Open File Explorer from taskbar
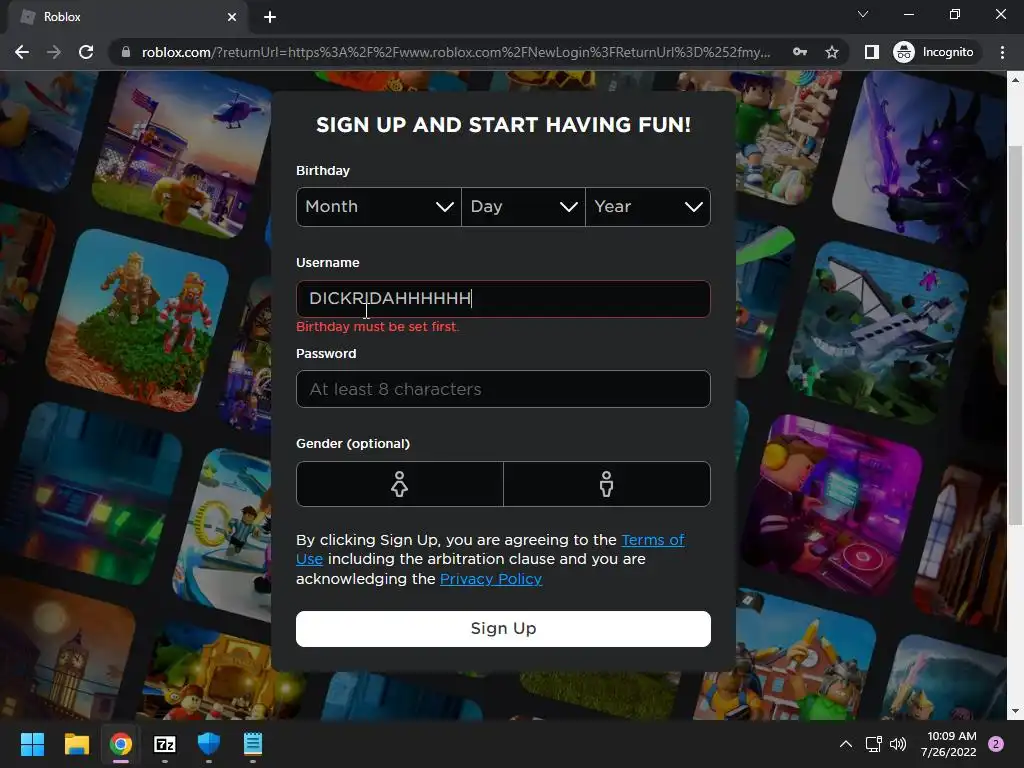The image size is (1024, 768). tap(76, 744)
